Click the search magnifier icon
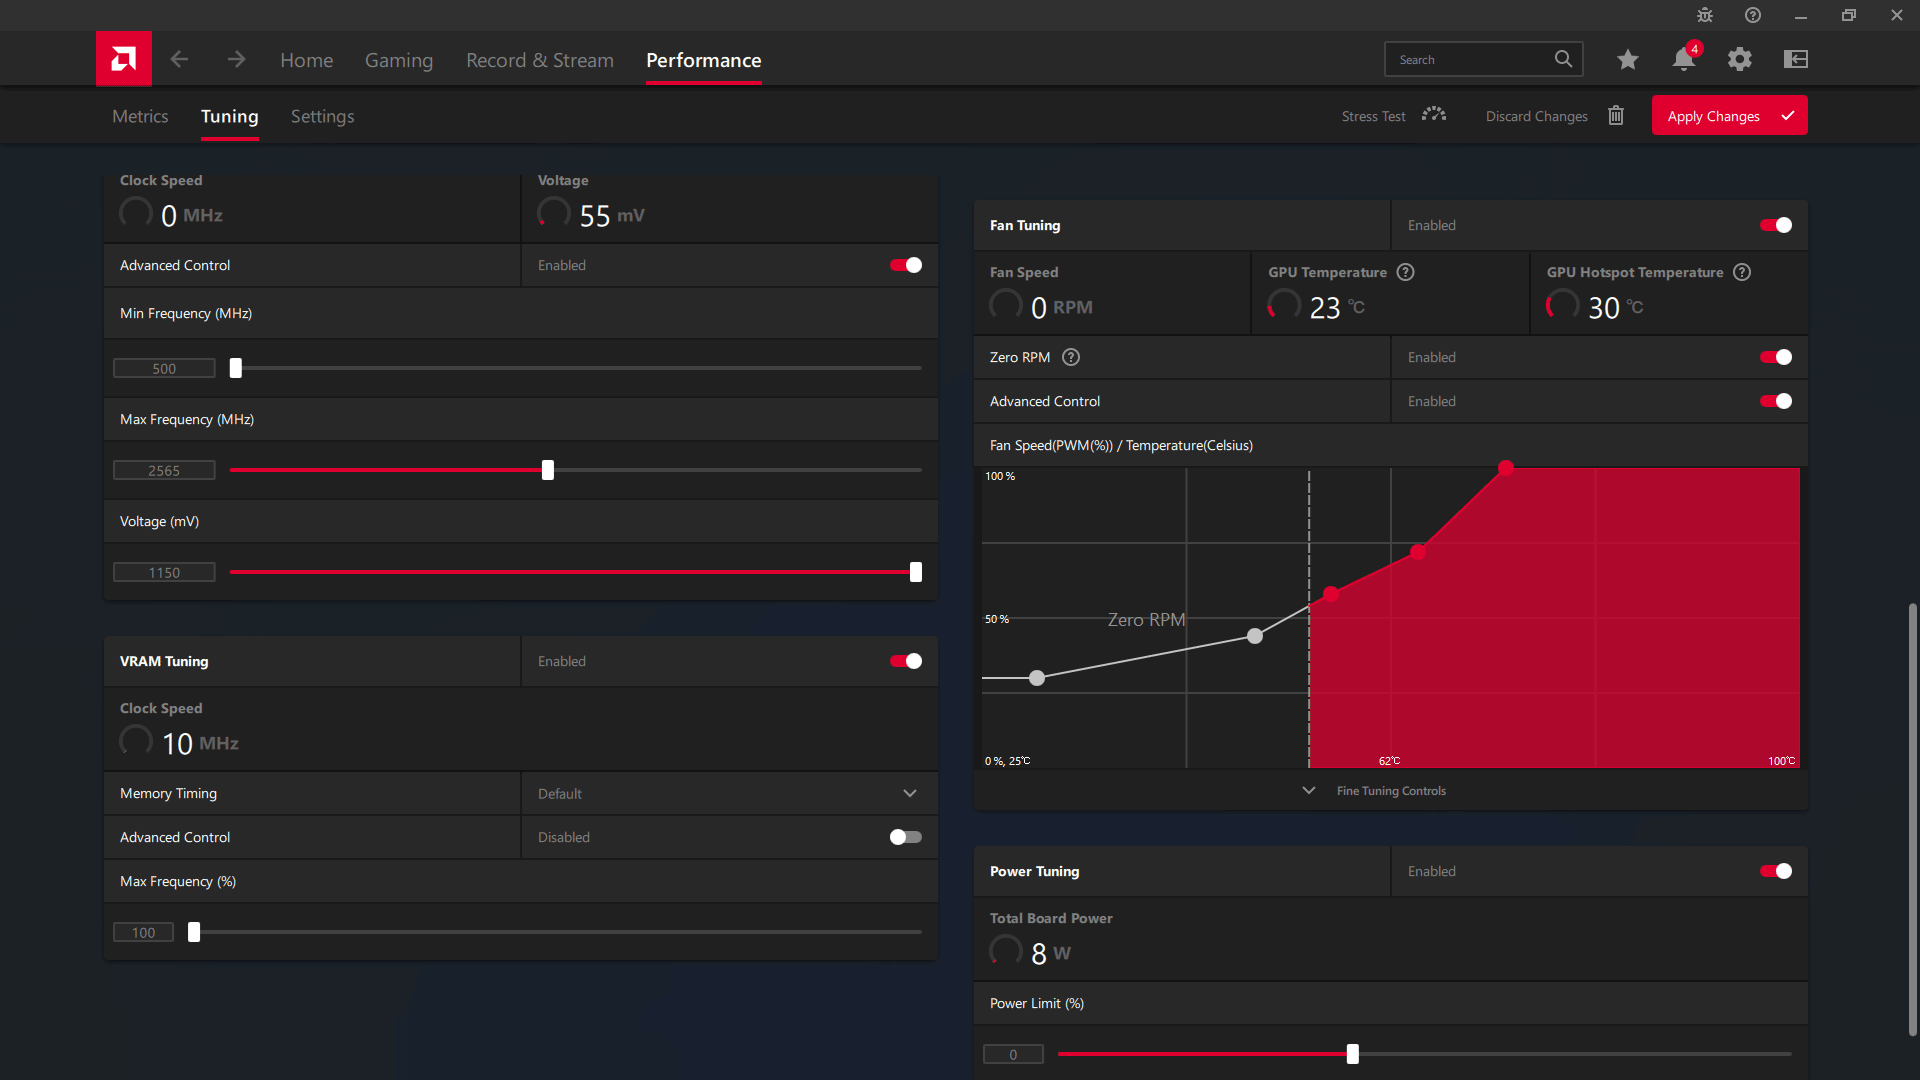The width and height of the screenshot is (1920, 1080). tap(1563, 59)
